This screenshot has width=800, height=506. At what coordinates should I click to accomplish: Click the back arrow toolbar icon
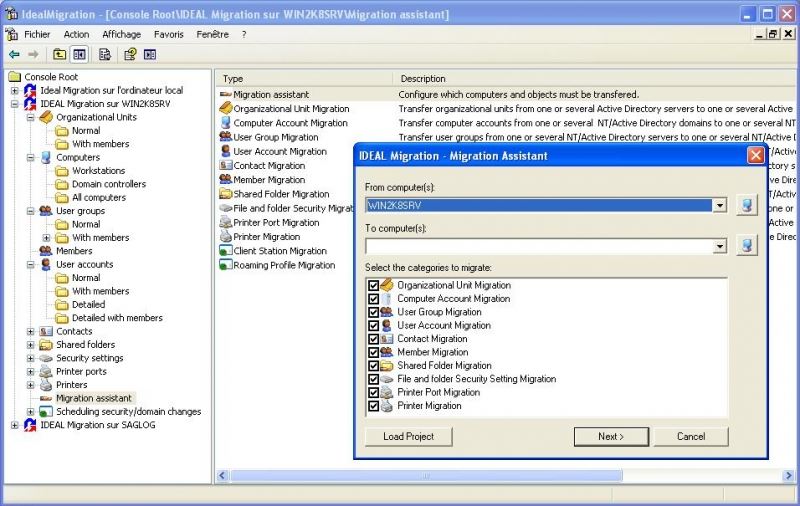point(14,54)
